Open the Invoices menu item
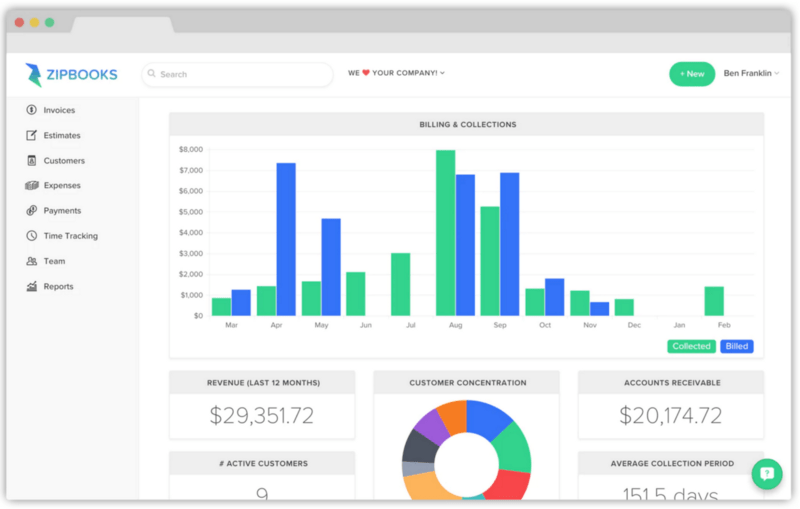 tap(59, 110)
